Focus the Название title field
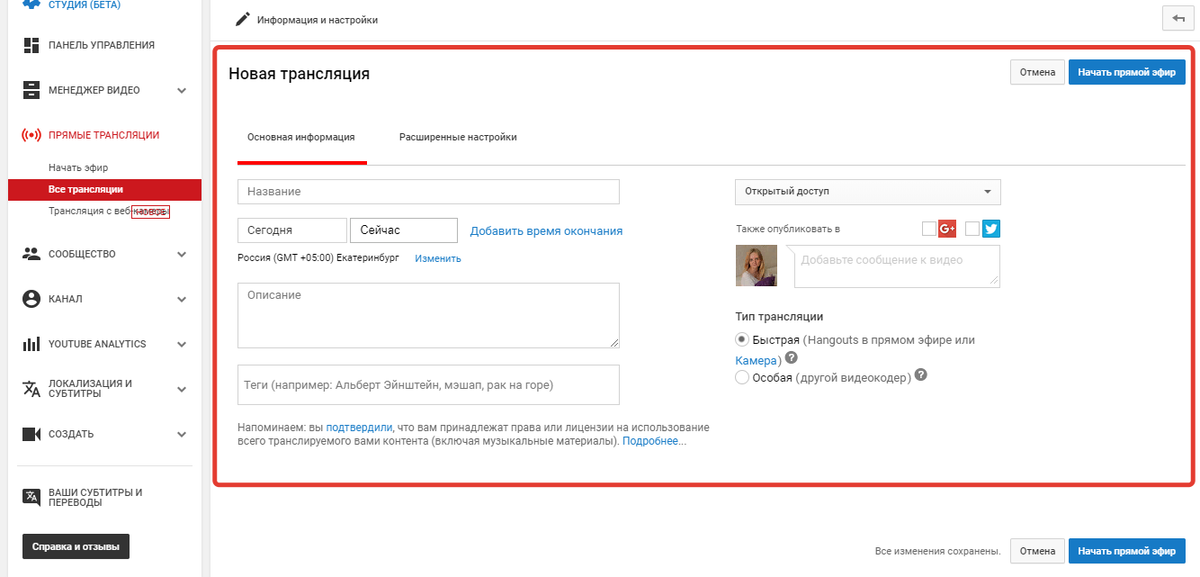1200x577 pixels. coord(428,191)
